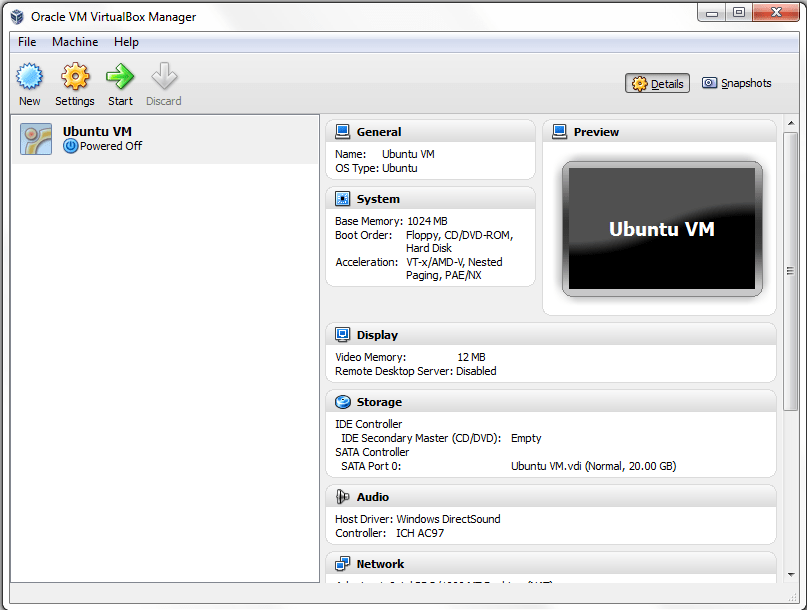This screenshot has width=807, height=610.
Task: Click the Ubuntu VM preview thumbnail
Action: 662,229
